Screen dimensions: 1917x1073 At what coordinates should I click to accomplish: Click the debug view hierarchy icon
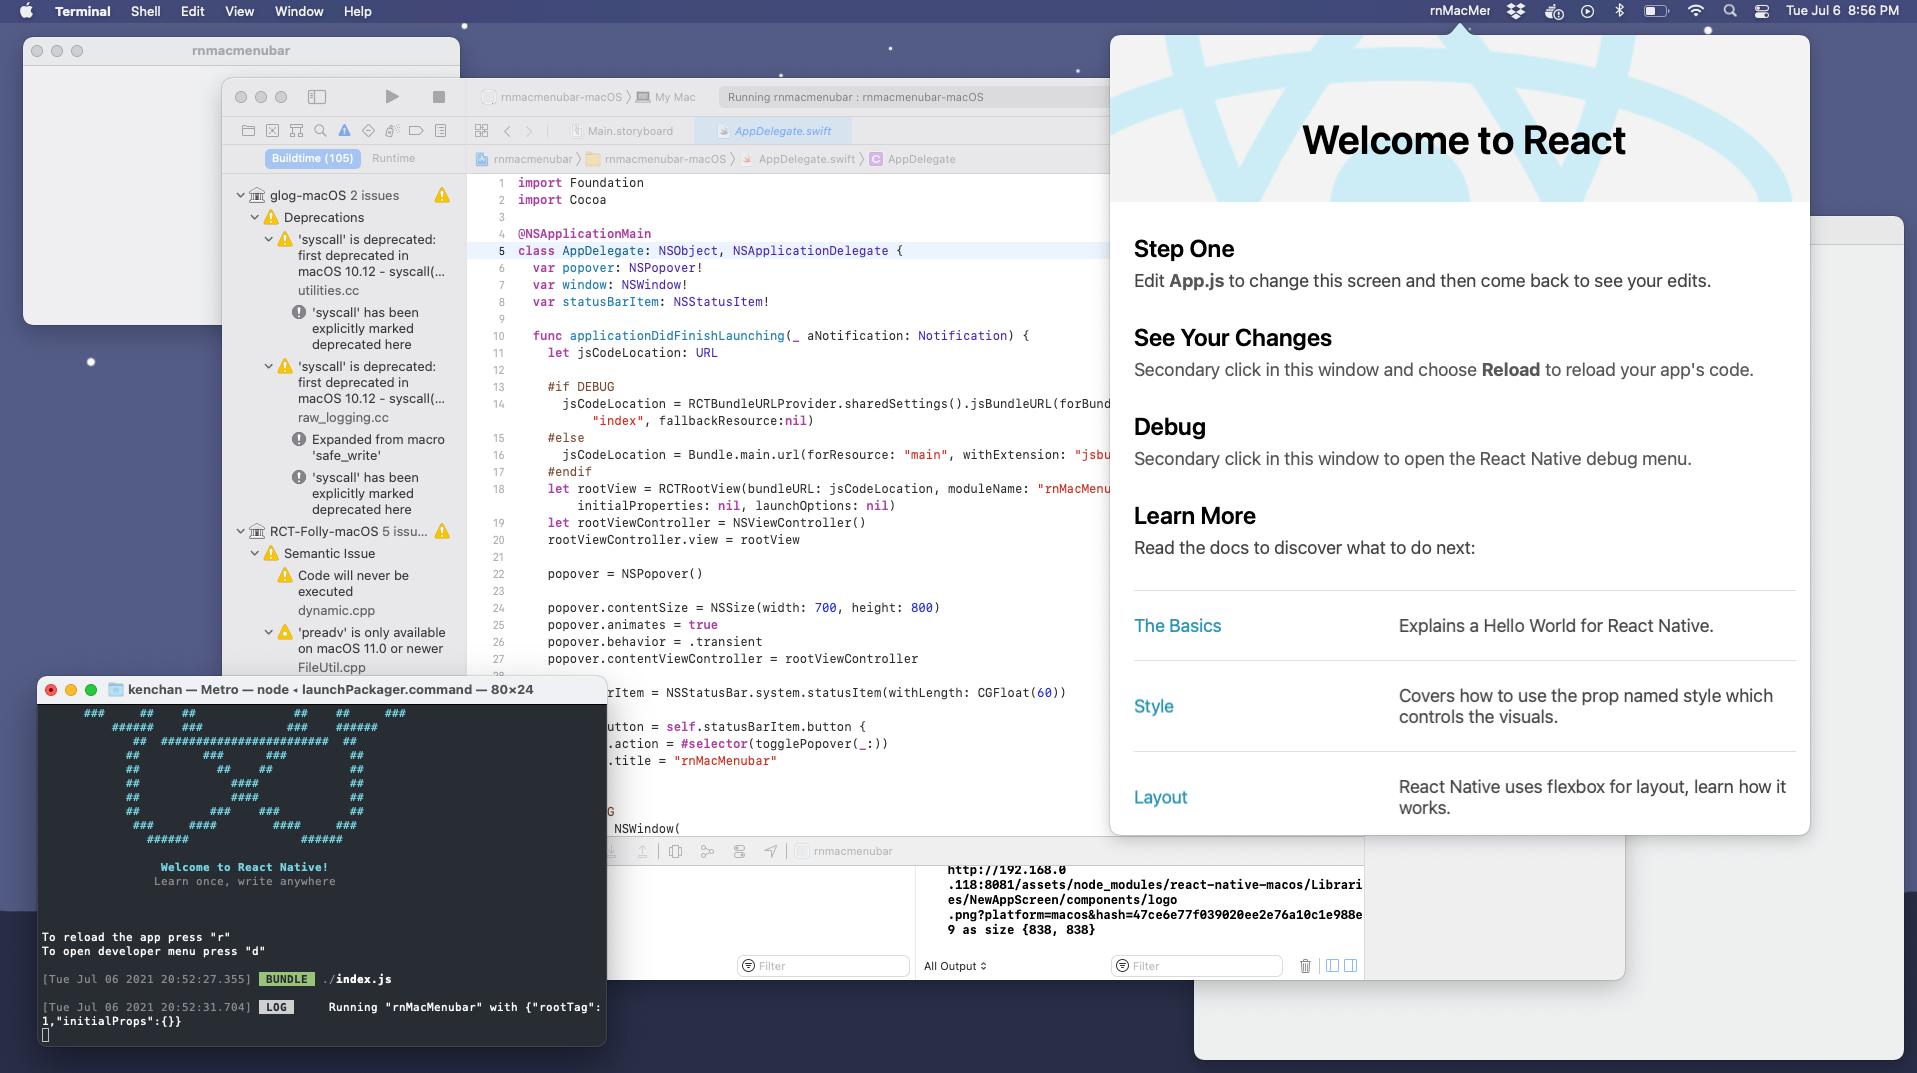[675, 852]
